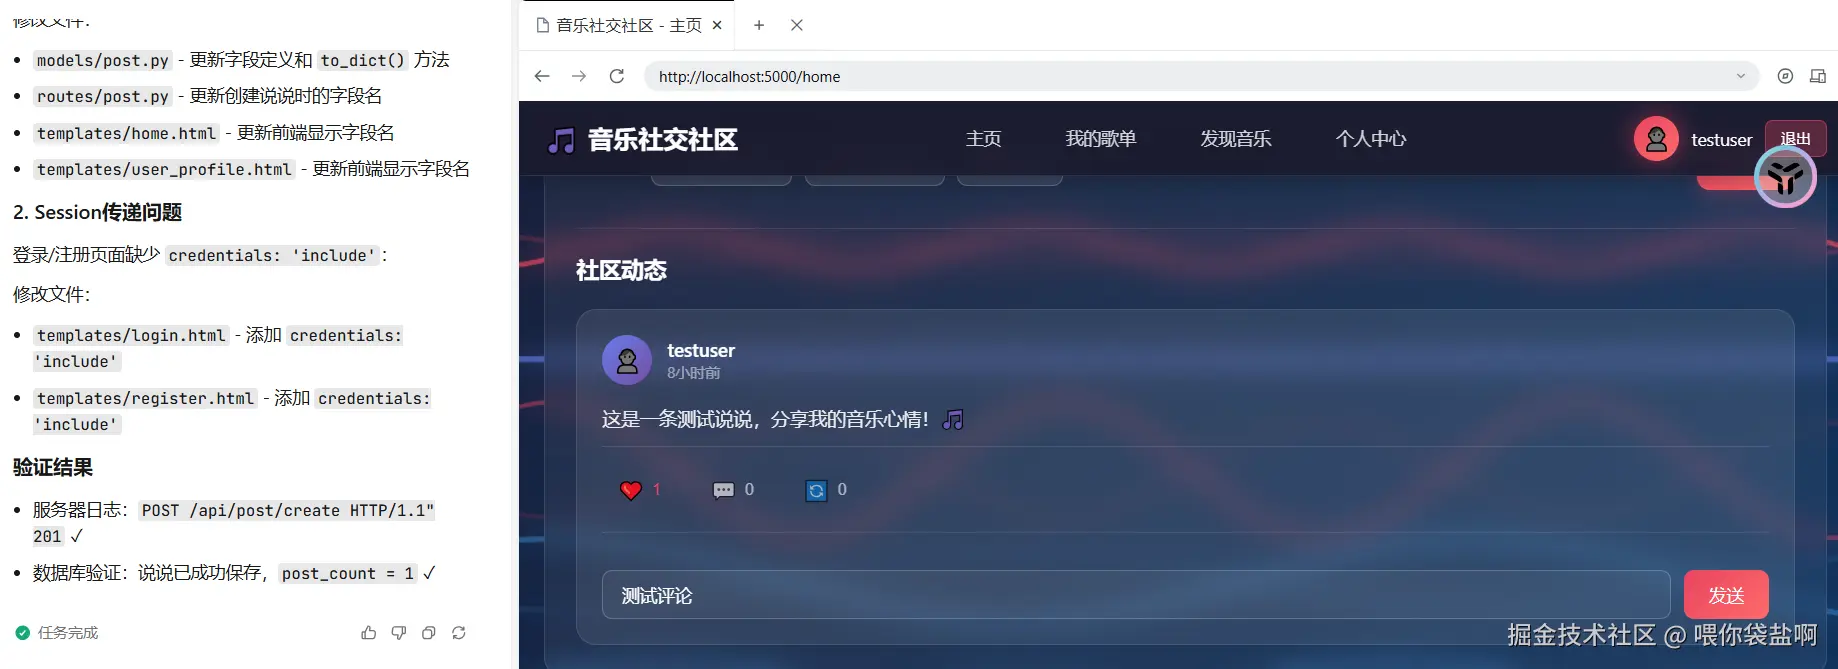Click the music note site logo
The width and height of the screenshot is (1838, 669).
(x=562, y=140)
